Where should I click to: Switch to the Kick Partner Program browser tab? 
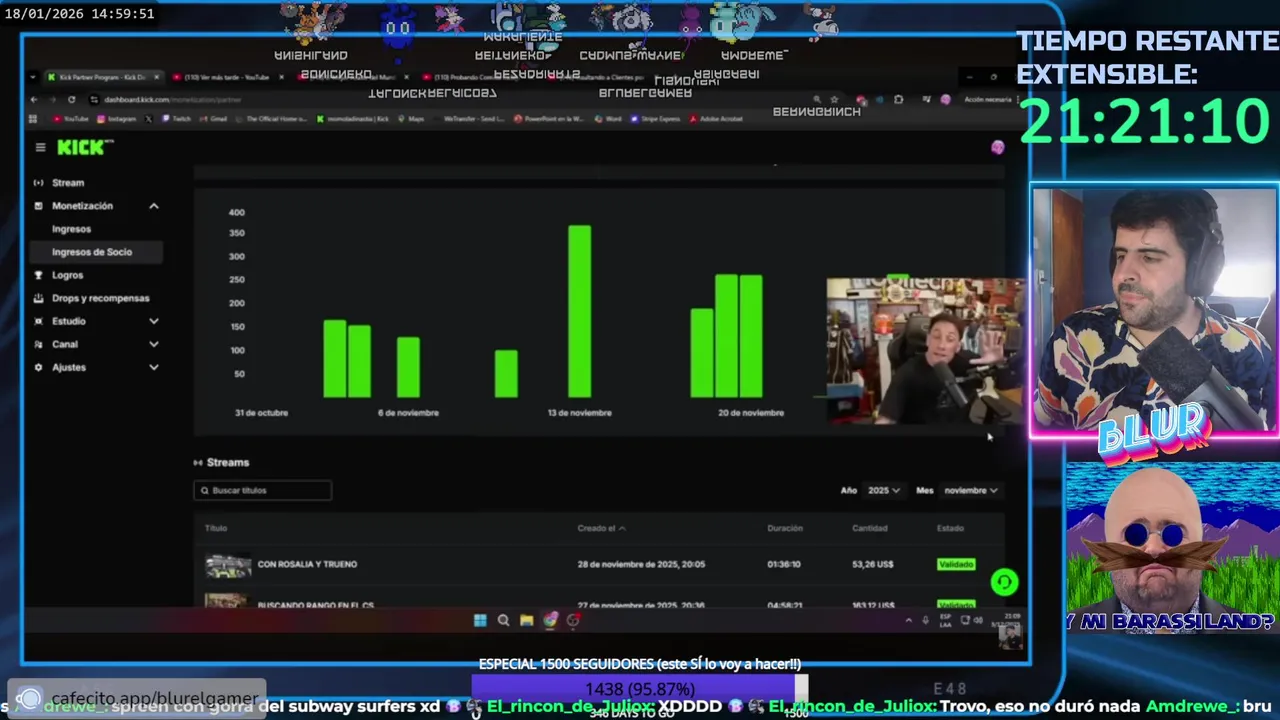click(103, 77)
